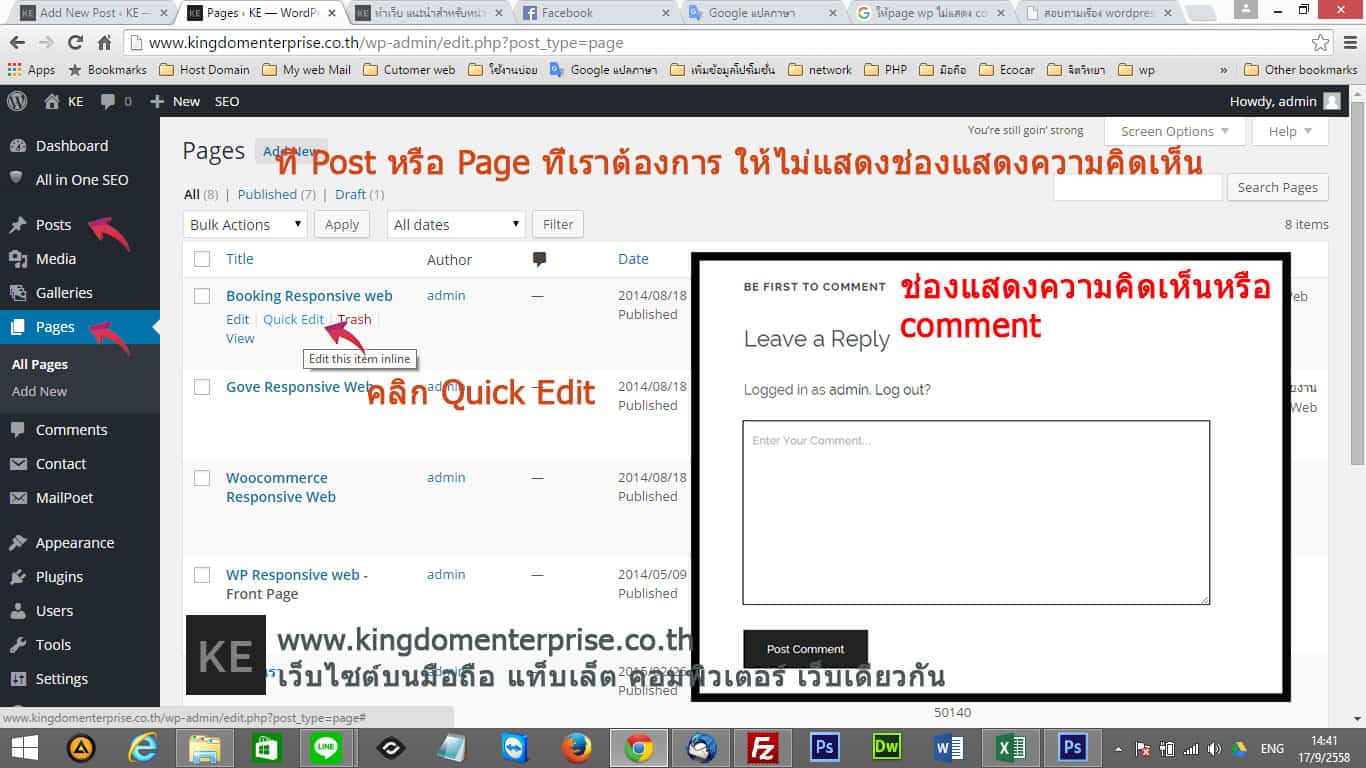Select the Woocommerce Responsive Web checkbox
Image resolution: width=1366 pixels, height=768 pixels.
(x=202, y=478)
